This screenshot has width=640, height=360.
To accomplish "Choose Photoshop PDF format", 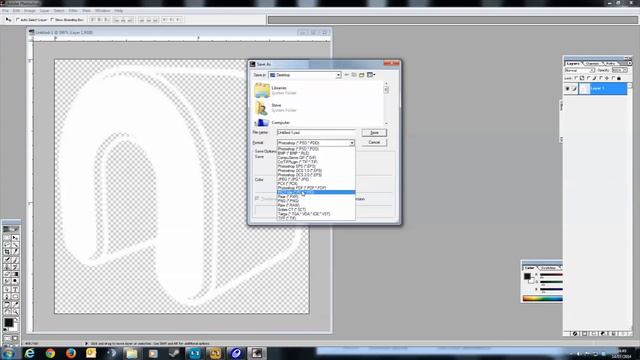I will [316, 188].
